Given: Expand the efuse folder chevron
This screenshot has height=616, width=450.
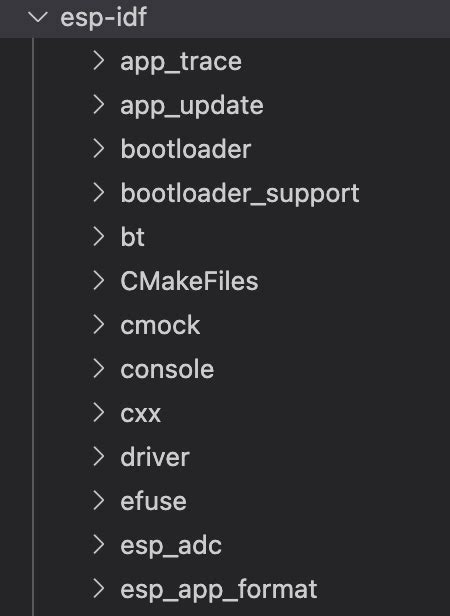Looking at the screenshot, I should pos(99,501).
